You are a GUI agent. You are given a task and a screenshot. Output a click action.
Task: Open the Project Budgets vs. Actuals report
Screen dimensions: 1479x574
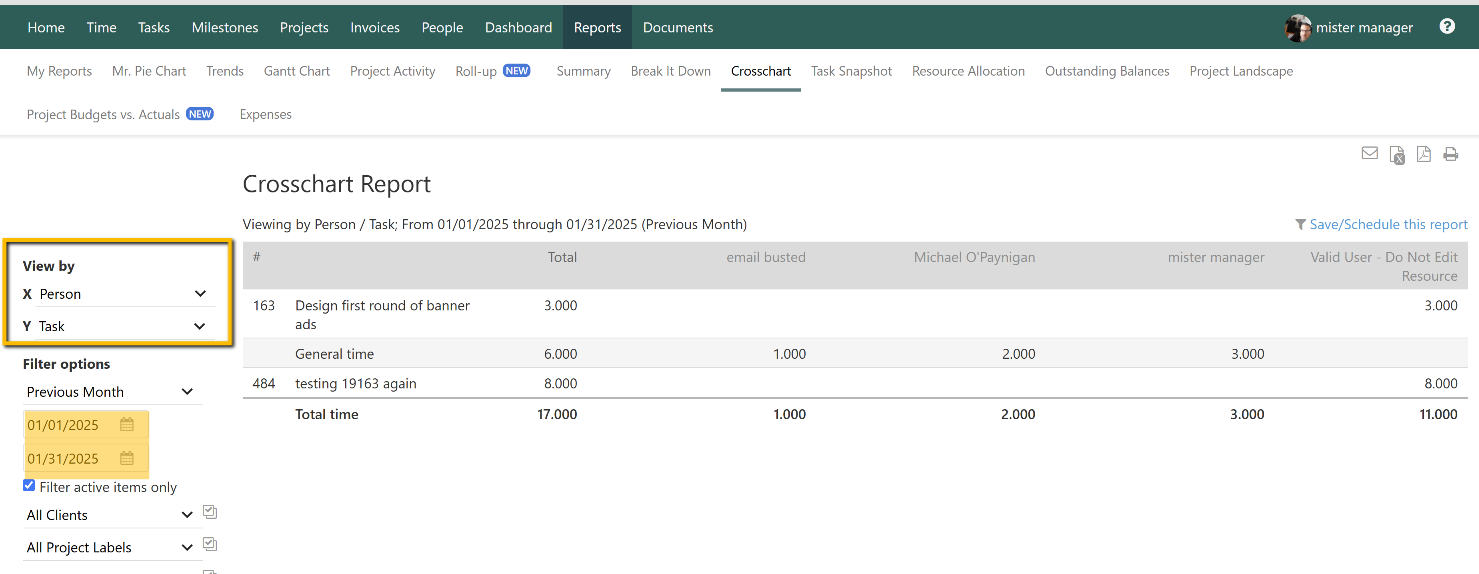click(x=103, y=114)
